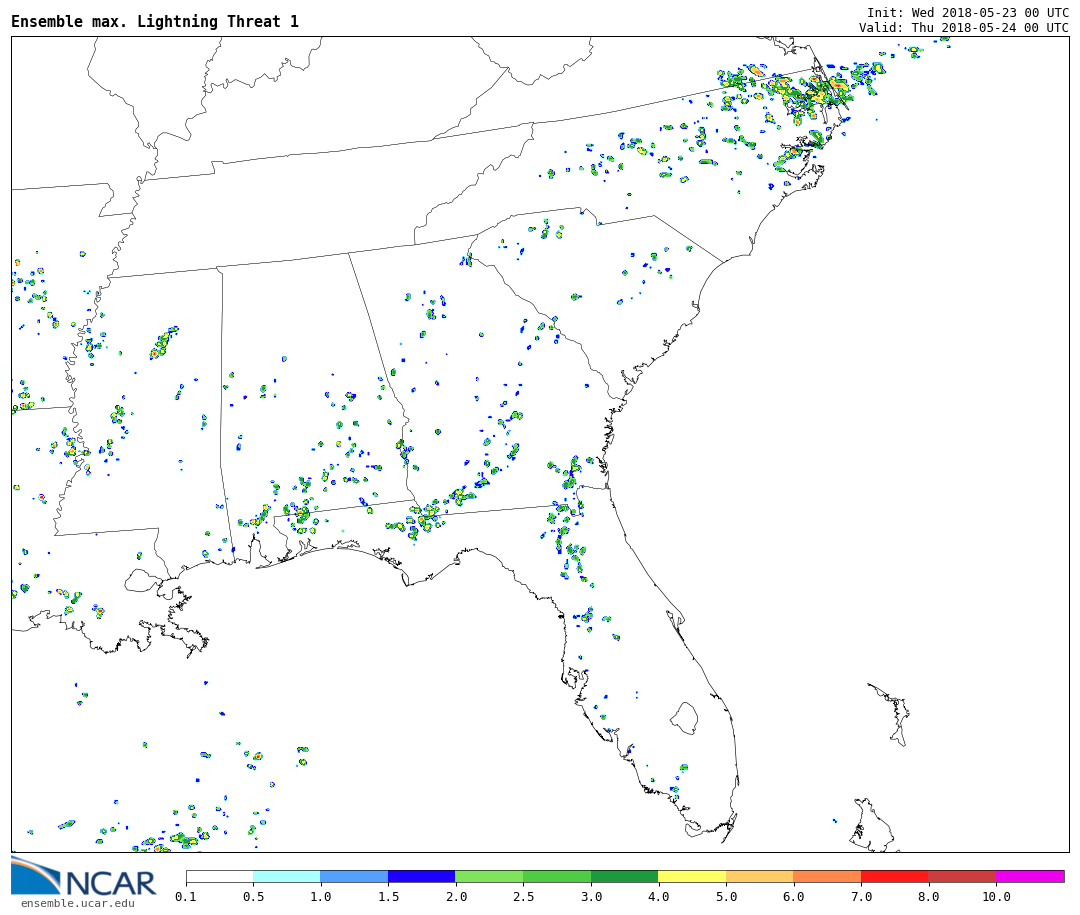Viewport: 1080px width, 915px height.
Task: Click Lake Okeechobee on the Florida map
Action: point(684,717)
